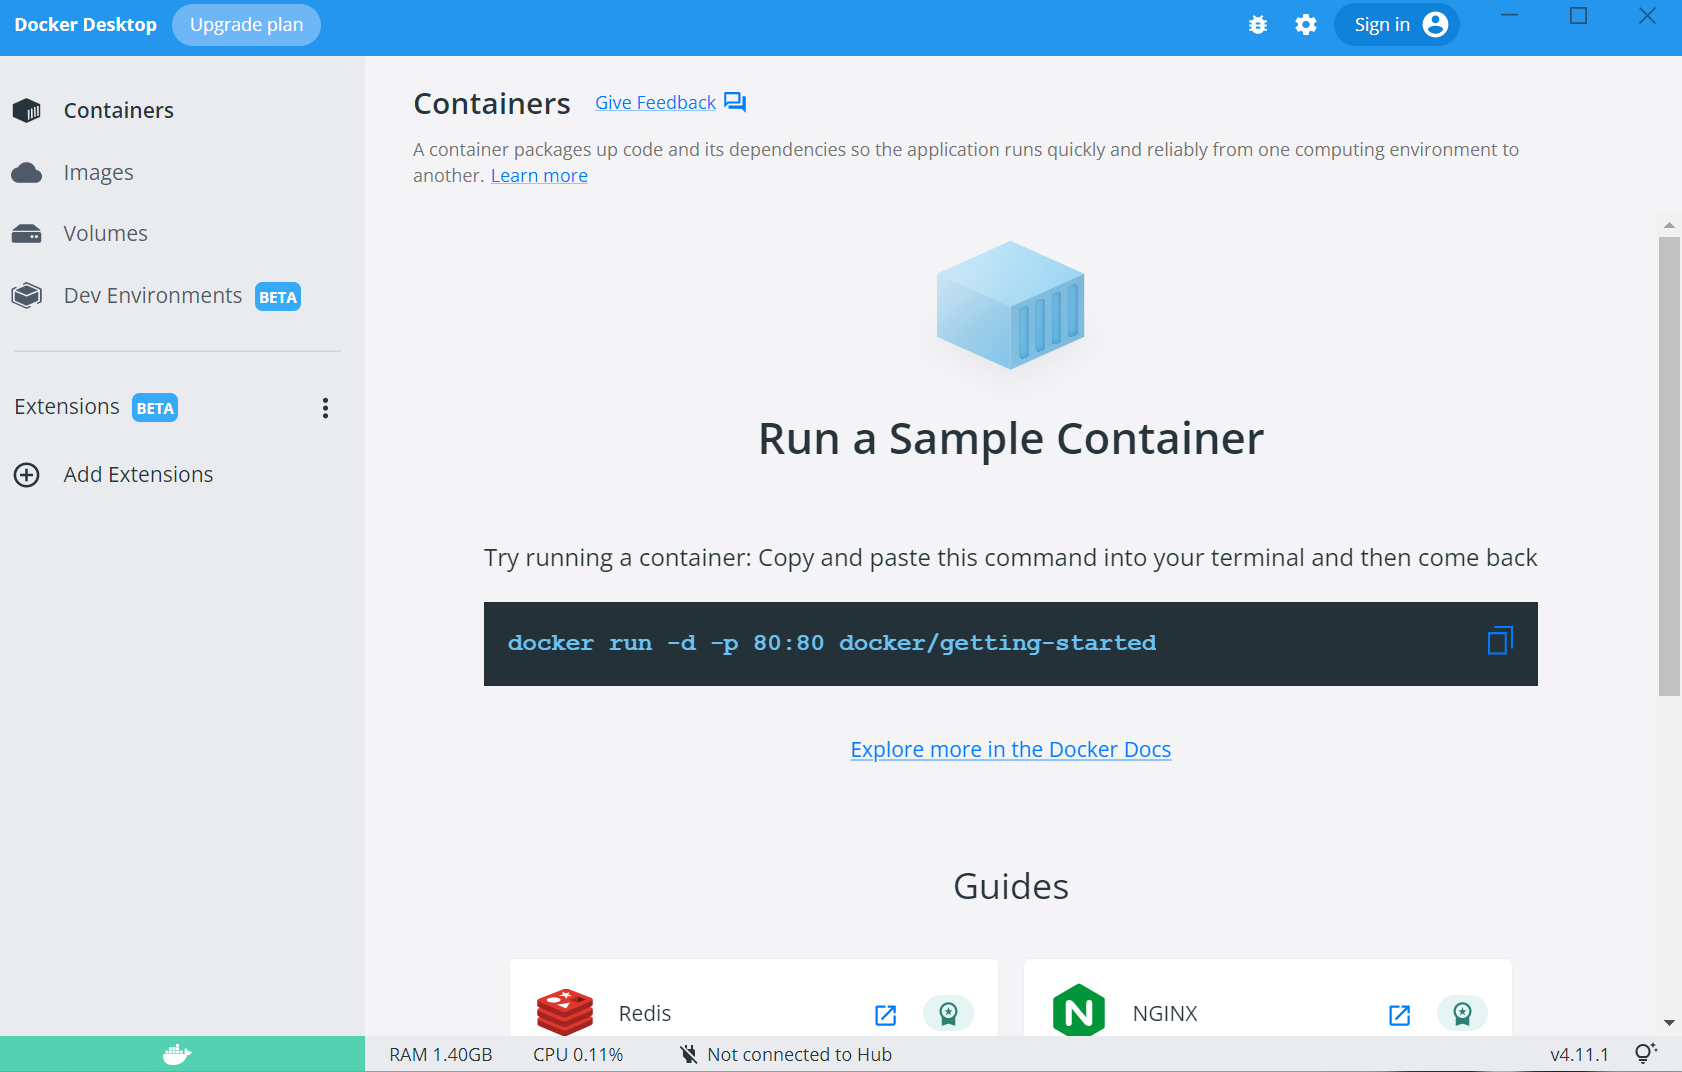1682x1072 pixels.
Task: Open the Extensions three-dot menu
Action: coord(325,408)
